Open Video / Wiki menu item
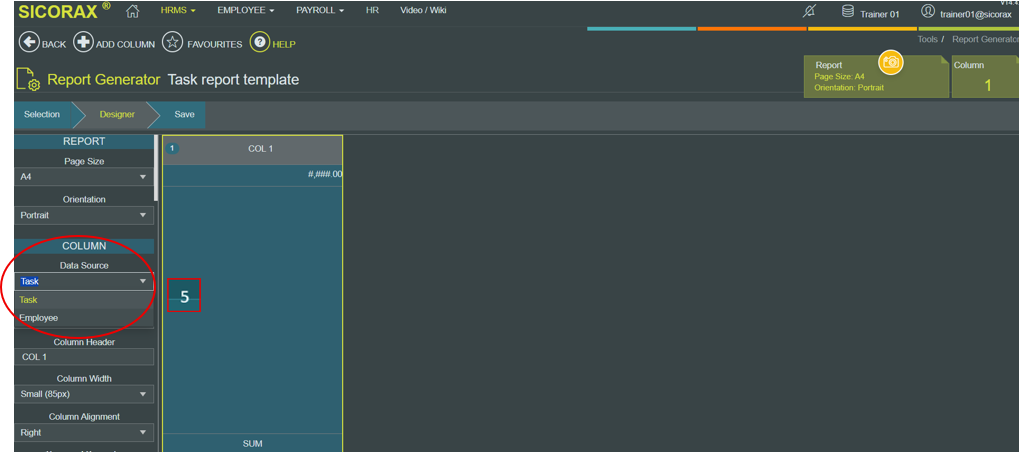This screenshot has height=452, width=1020. click(x=423, y=10)
